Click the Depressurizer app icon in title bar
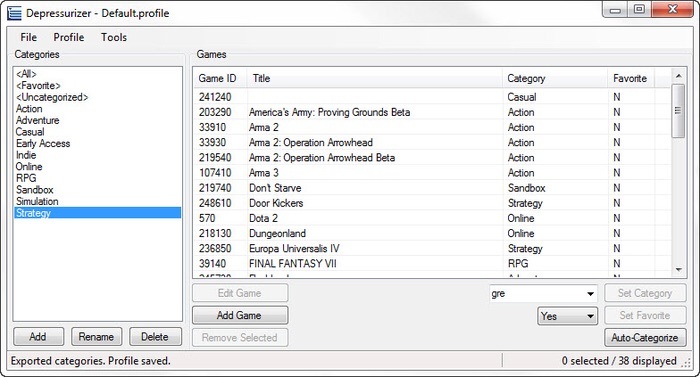The height and width of the screenshot is (377, 700). 14,13
